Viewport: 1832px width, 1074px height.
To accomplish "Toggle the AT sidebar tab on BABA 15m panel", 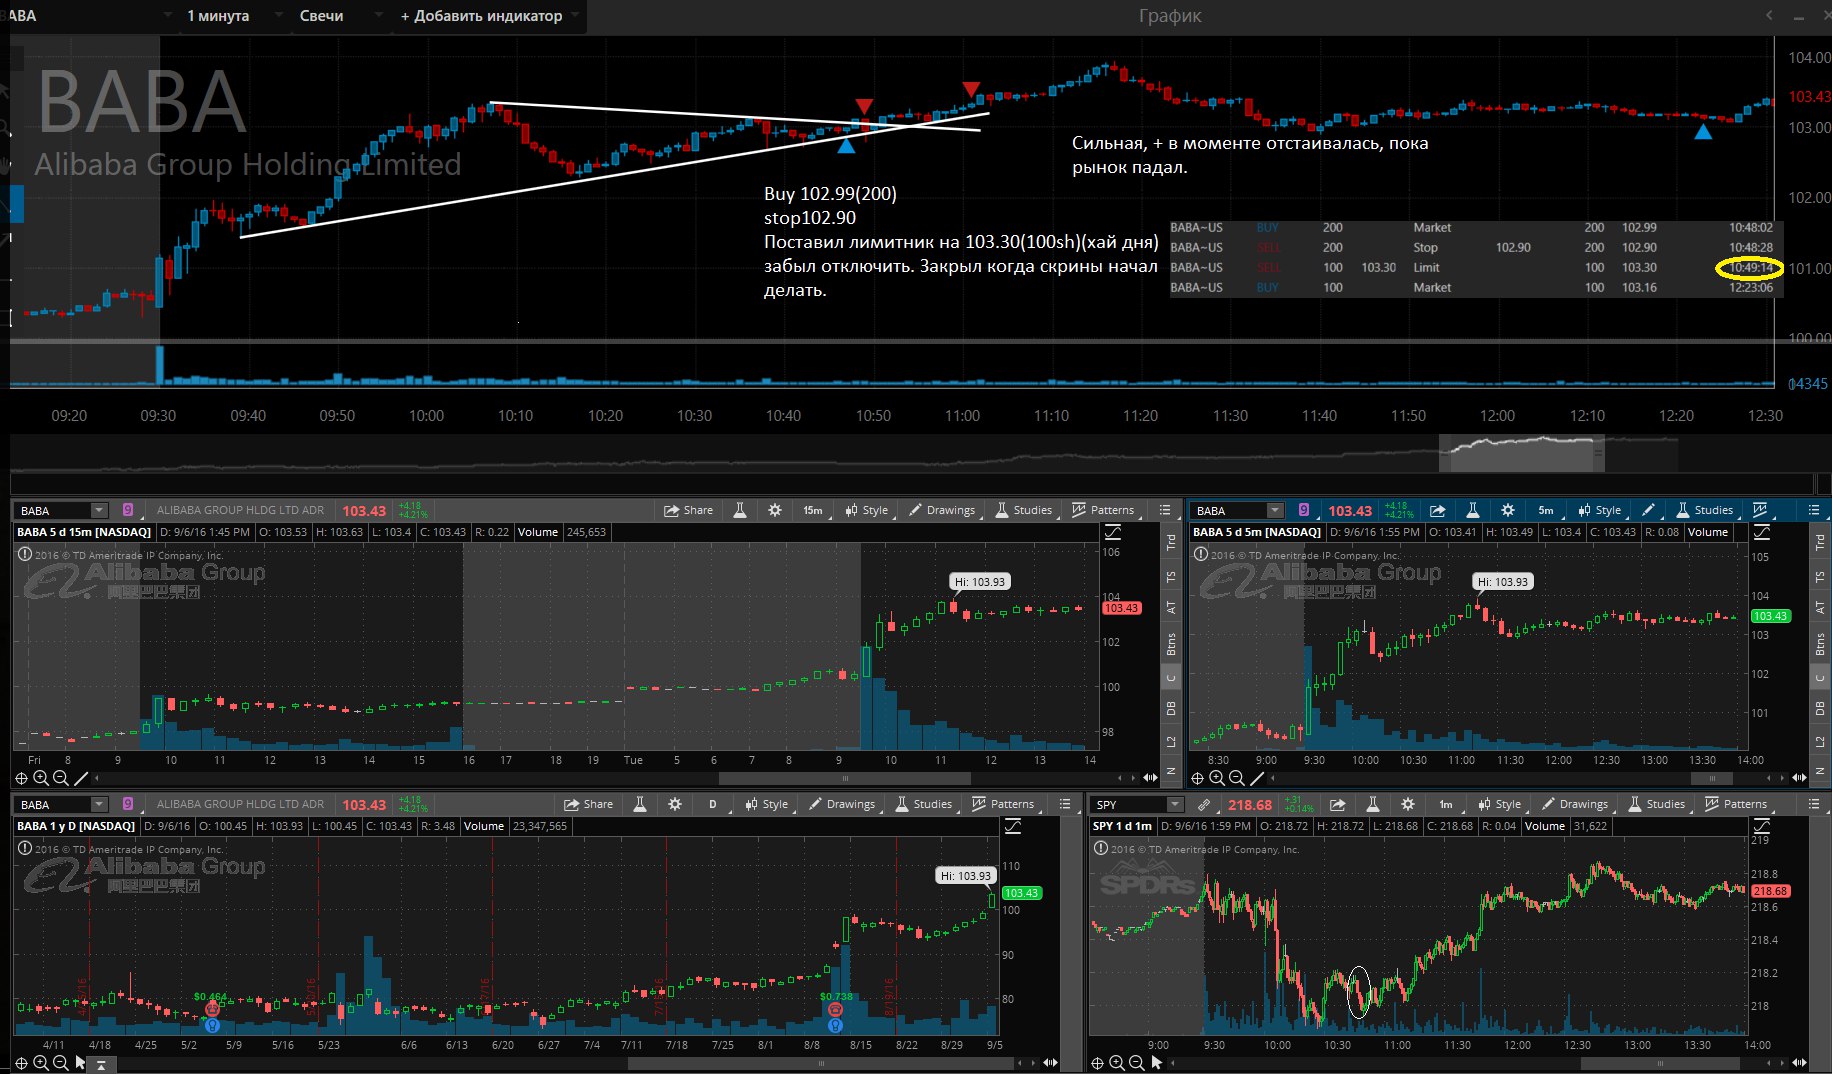I will click(1171, 607).
